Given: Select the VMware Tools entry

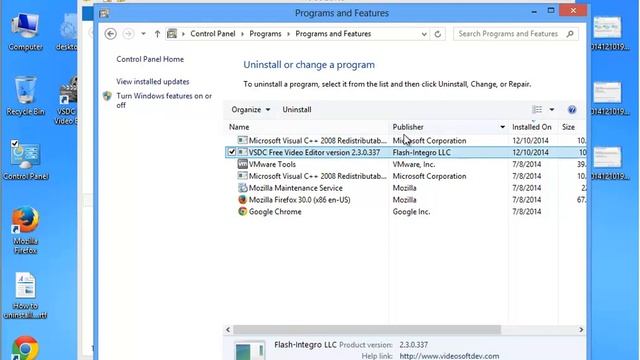Looking at the screenshot, I should pyautogui.click(x=272, y=164).
